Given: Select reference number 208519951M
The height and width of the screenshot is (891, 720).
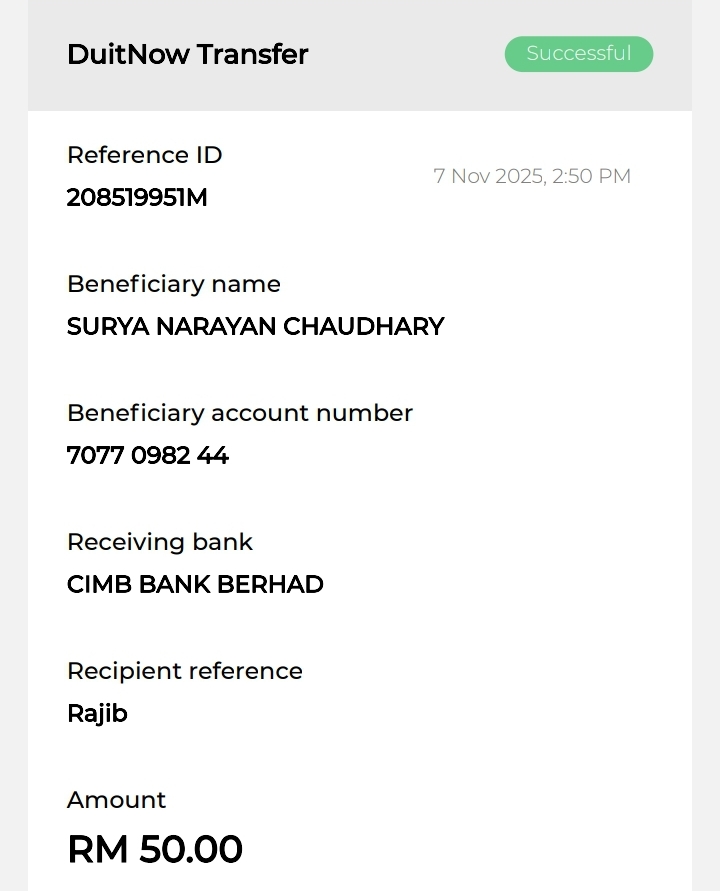Looking at the screenshot, I should coord(137,198).
